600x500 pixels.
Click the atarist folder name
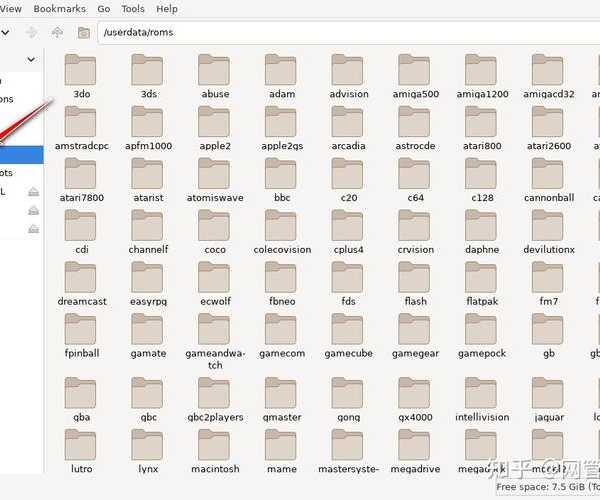click(x=148, y=198)
